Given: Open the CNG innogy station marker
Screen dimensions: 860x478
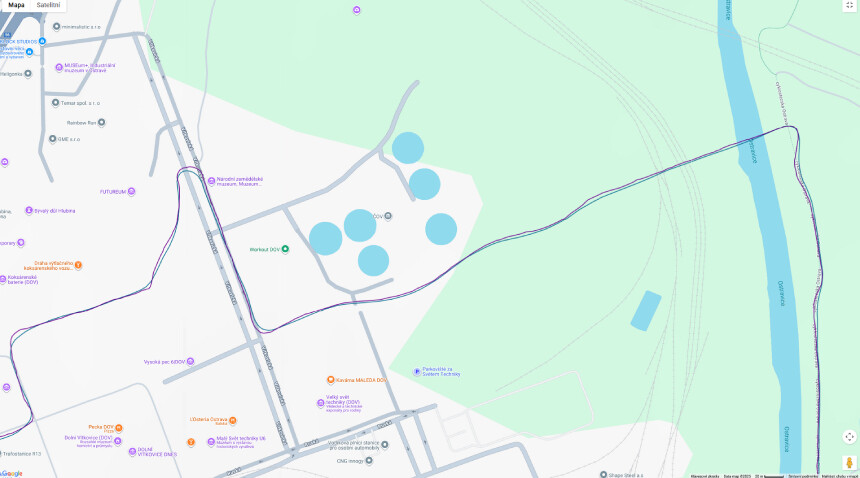Looking at the screenshot, I should tap(369, 461).
